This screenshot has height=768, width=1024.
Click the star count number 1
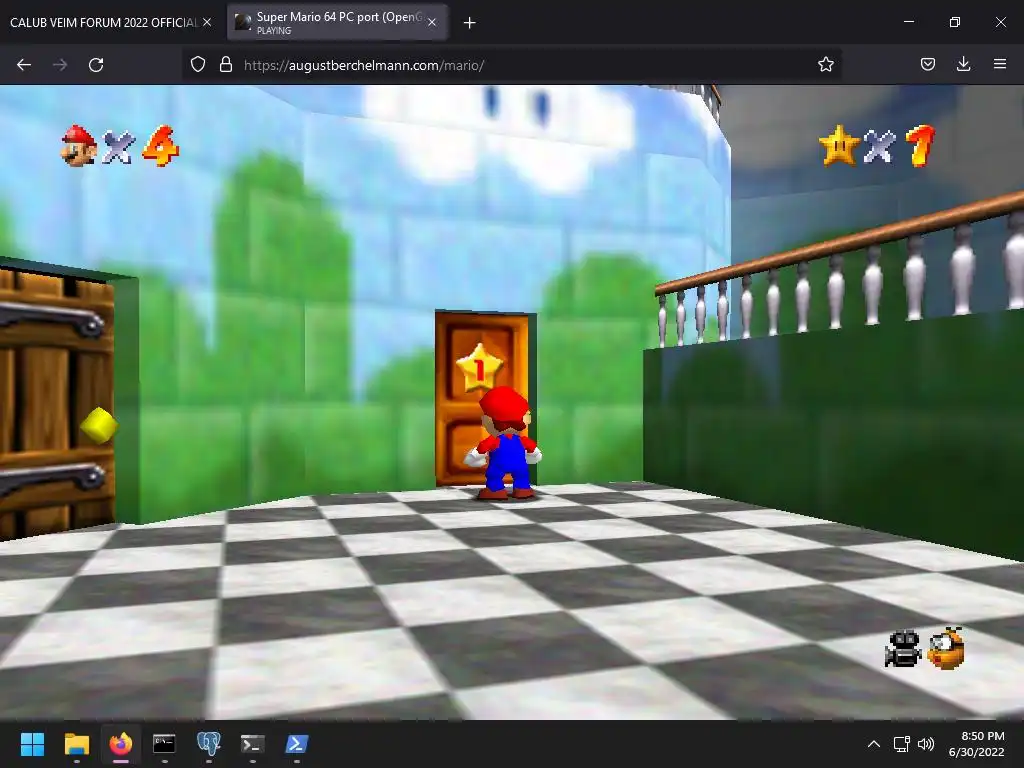pyautogui.click(x=921, y=146)
